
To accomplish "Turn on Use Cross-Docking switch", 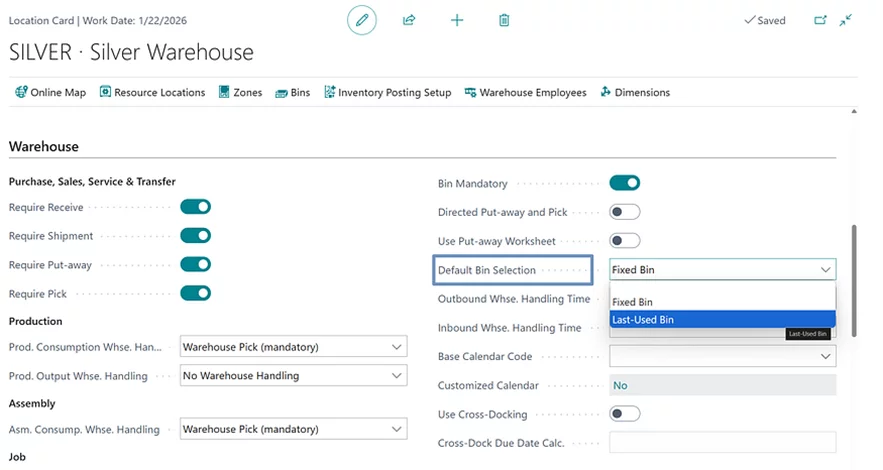I will point(625,414).
